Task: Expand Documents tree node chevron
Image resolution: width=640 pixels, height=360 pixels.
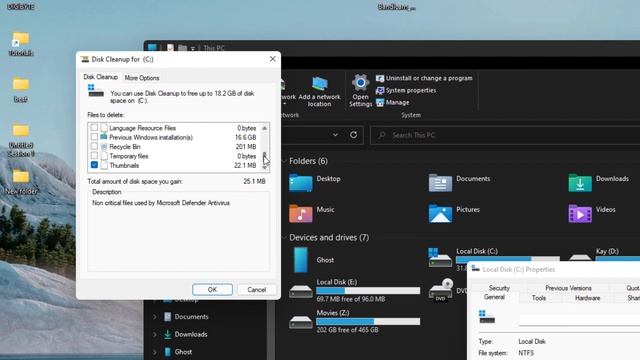Action: (155, 317)
